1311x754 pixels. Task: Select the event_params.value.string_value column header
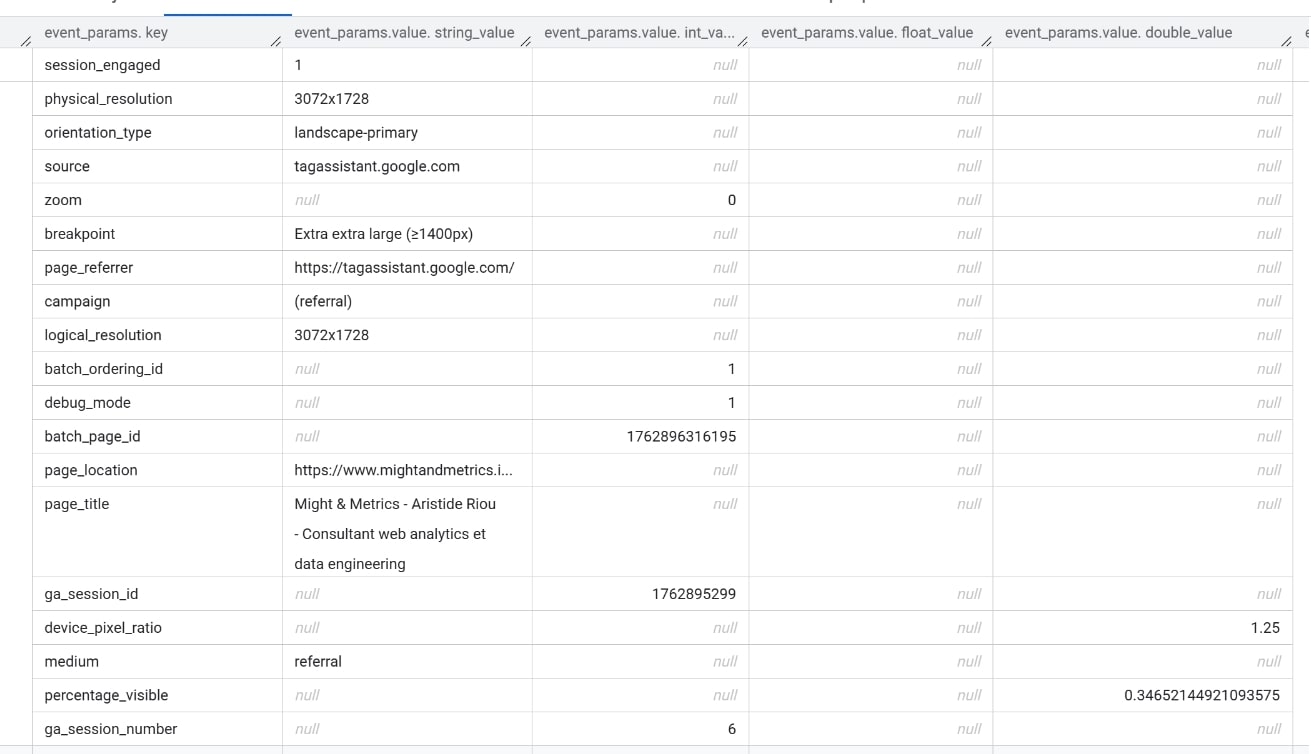point(404,33)
